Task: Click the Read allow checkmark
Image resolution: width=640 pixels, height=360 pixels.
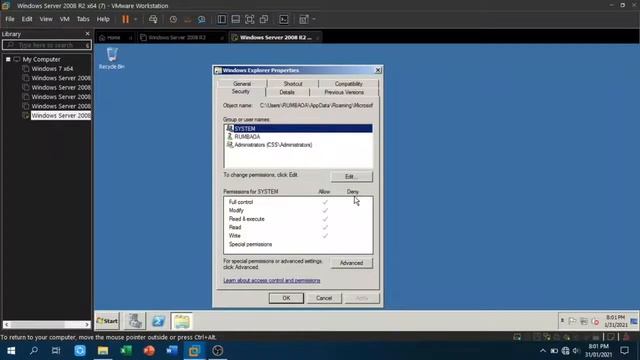Action: pyautogui.click(x=325, y=227)
